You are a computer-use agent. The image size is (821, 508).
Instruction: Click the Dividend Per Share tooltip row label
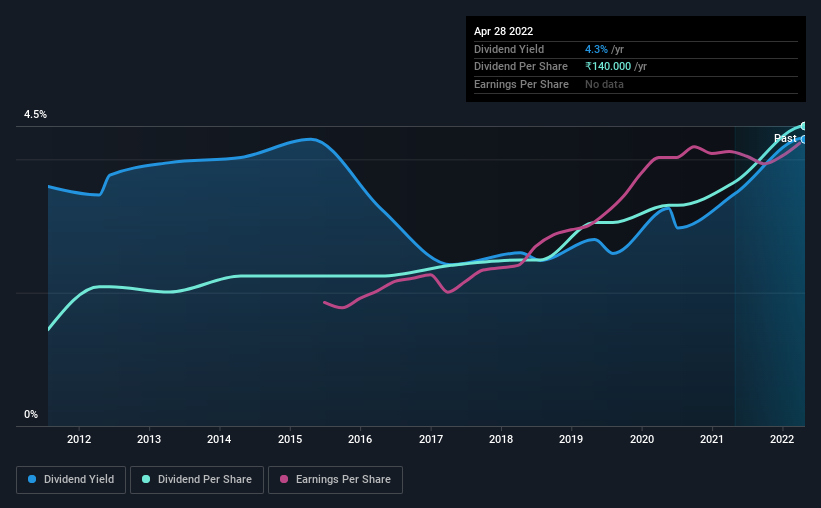coord(521,67)
